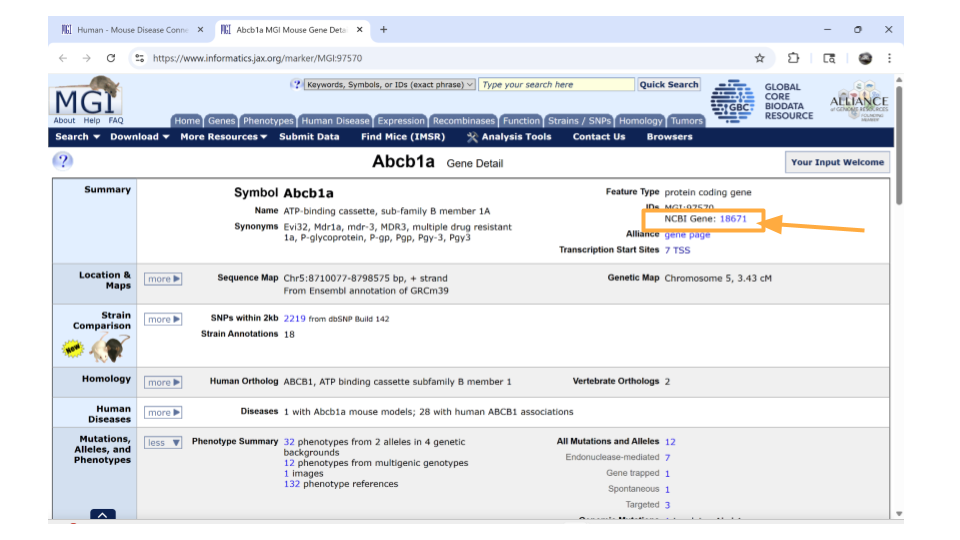Open Analysis Tools menu item
Image resolution: width=960 pixels, height=540 pixels.
[509, 137]
